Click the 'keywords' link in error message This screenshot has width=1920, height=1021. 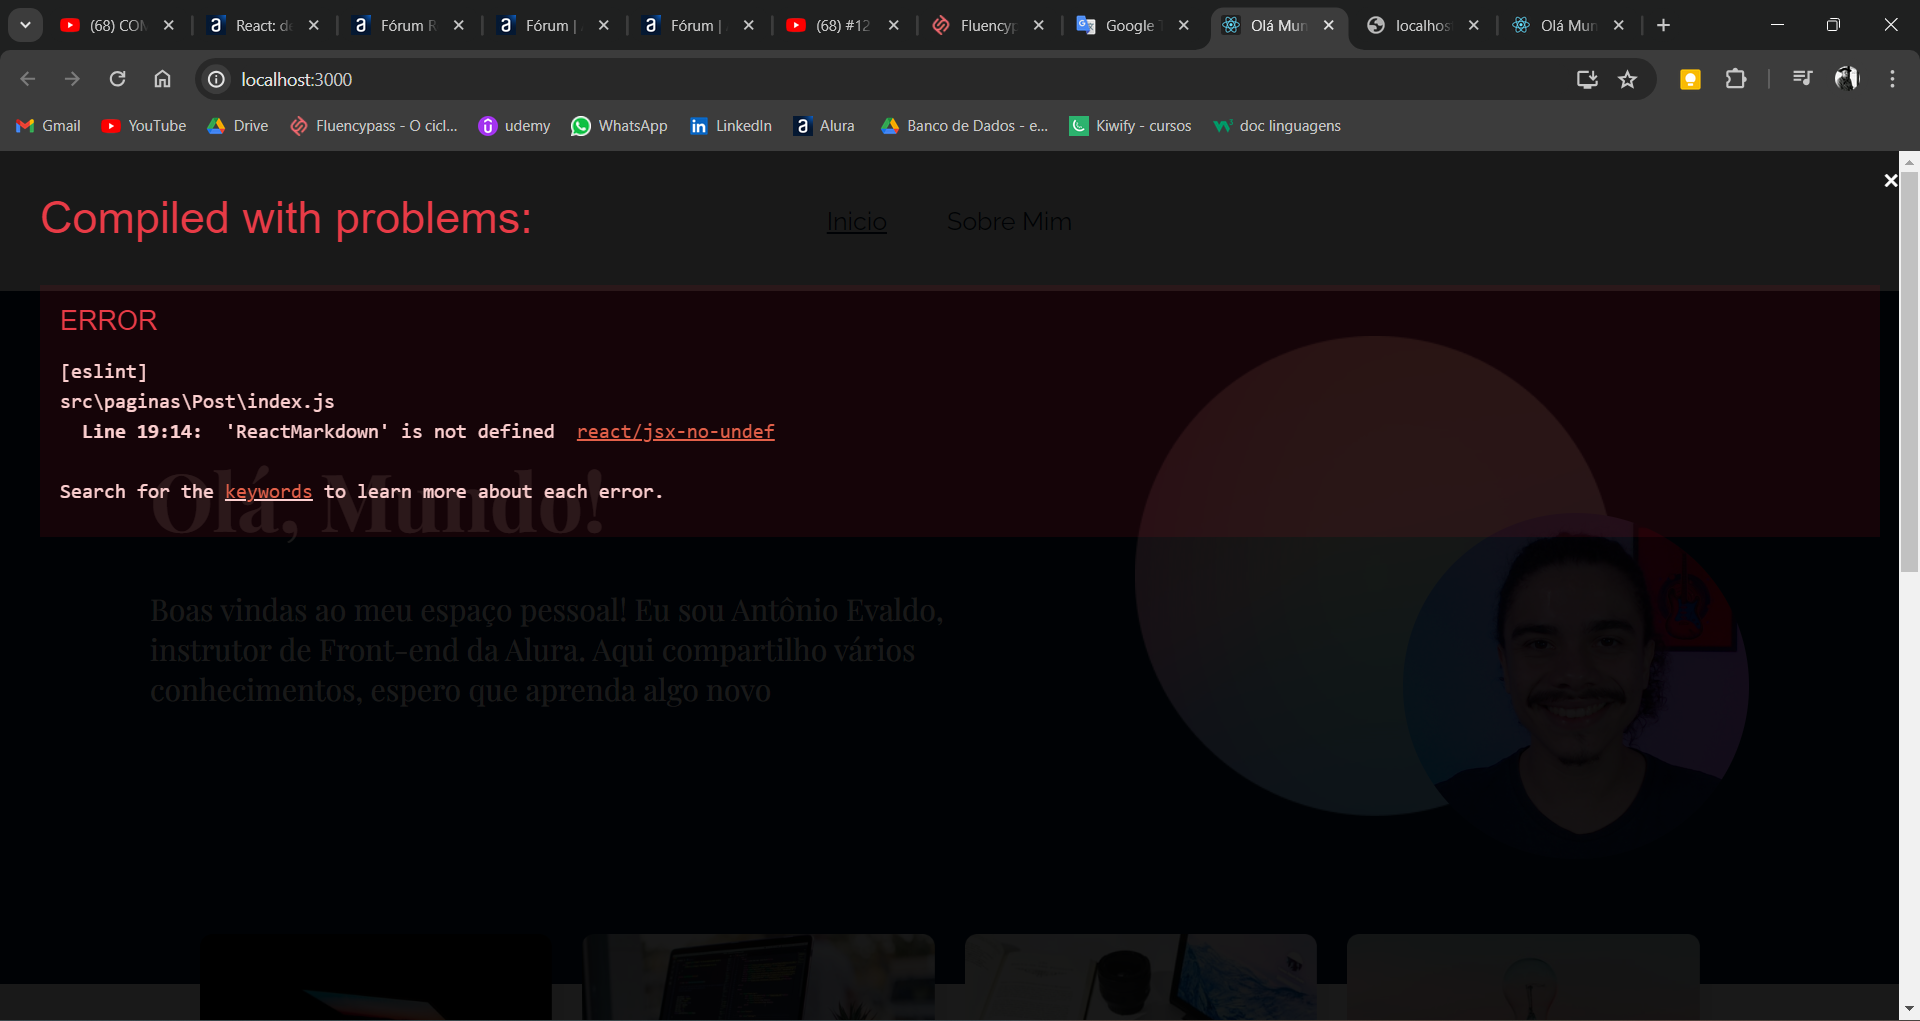[x=269, y=492]
